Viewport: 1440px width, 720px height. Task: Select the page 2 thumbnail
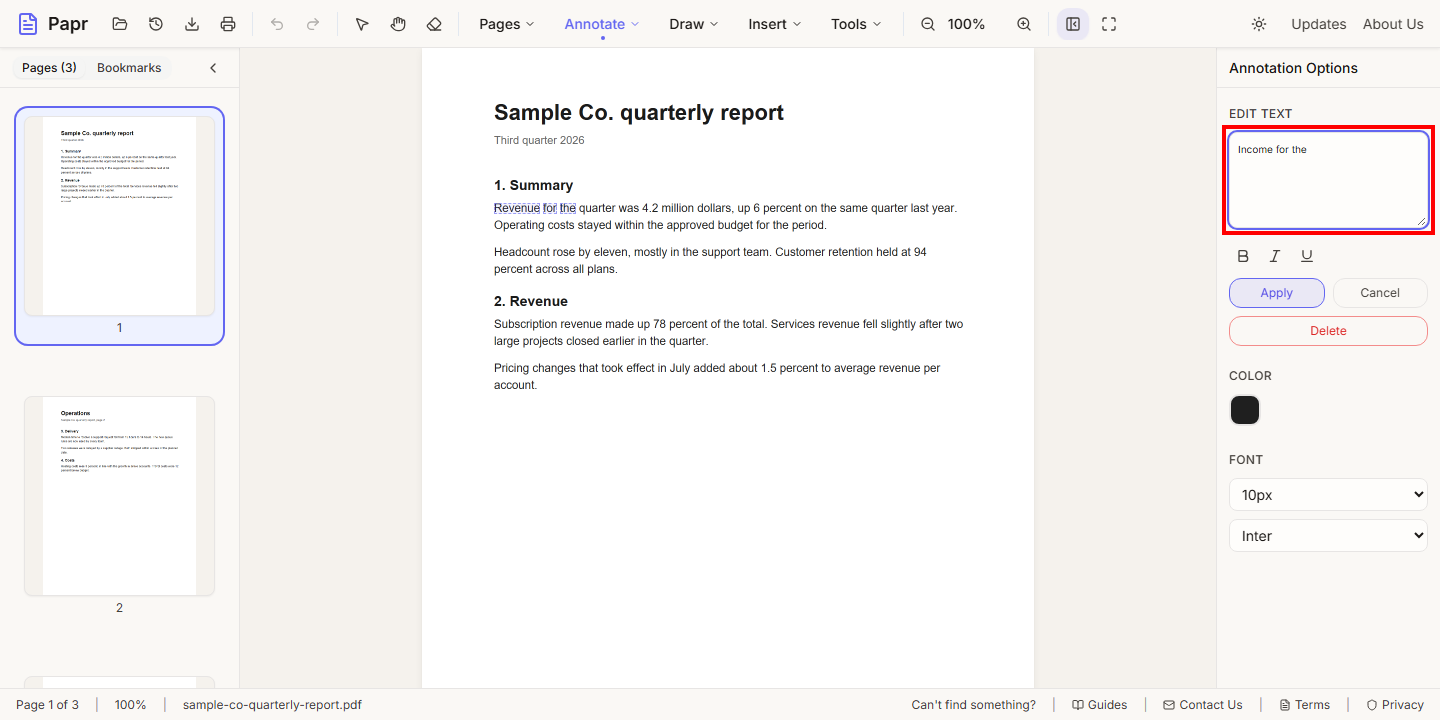(119, 496)
